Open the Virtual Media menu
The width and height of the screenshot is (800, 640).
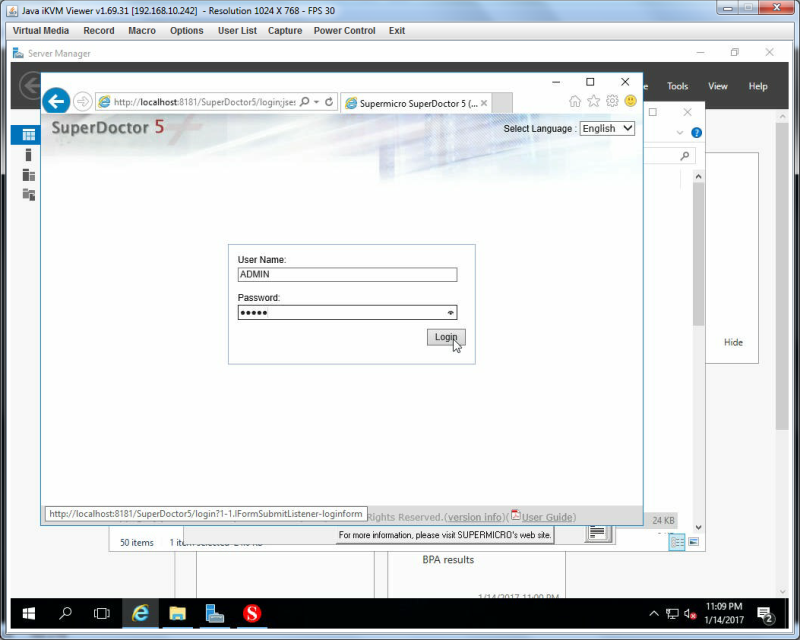click(41, 31)
